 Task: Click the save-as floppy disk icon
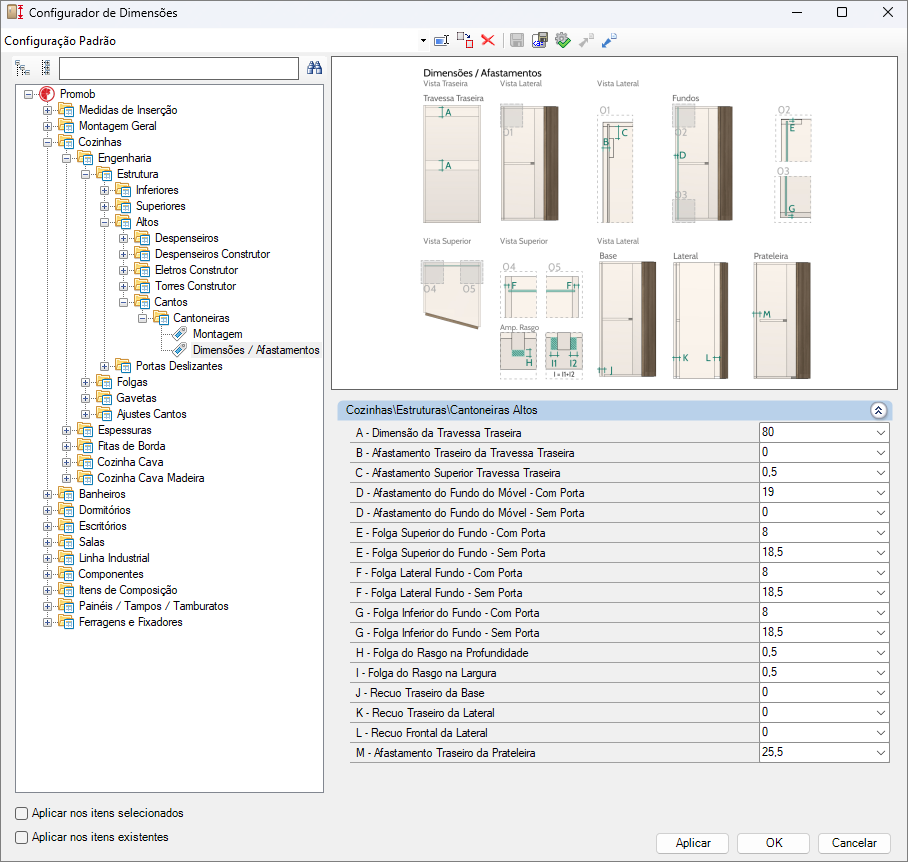click(540, 40)
